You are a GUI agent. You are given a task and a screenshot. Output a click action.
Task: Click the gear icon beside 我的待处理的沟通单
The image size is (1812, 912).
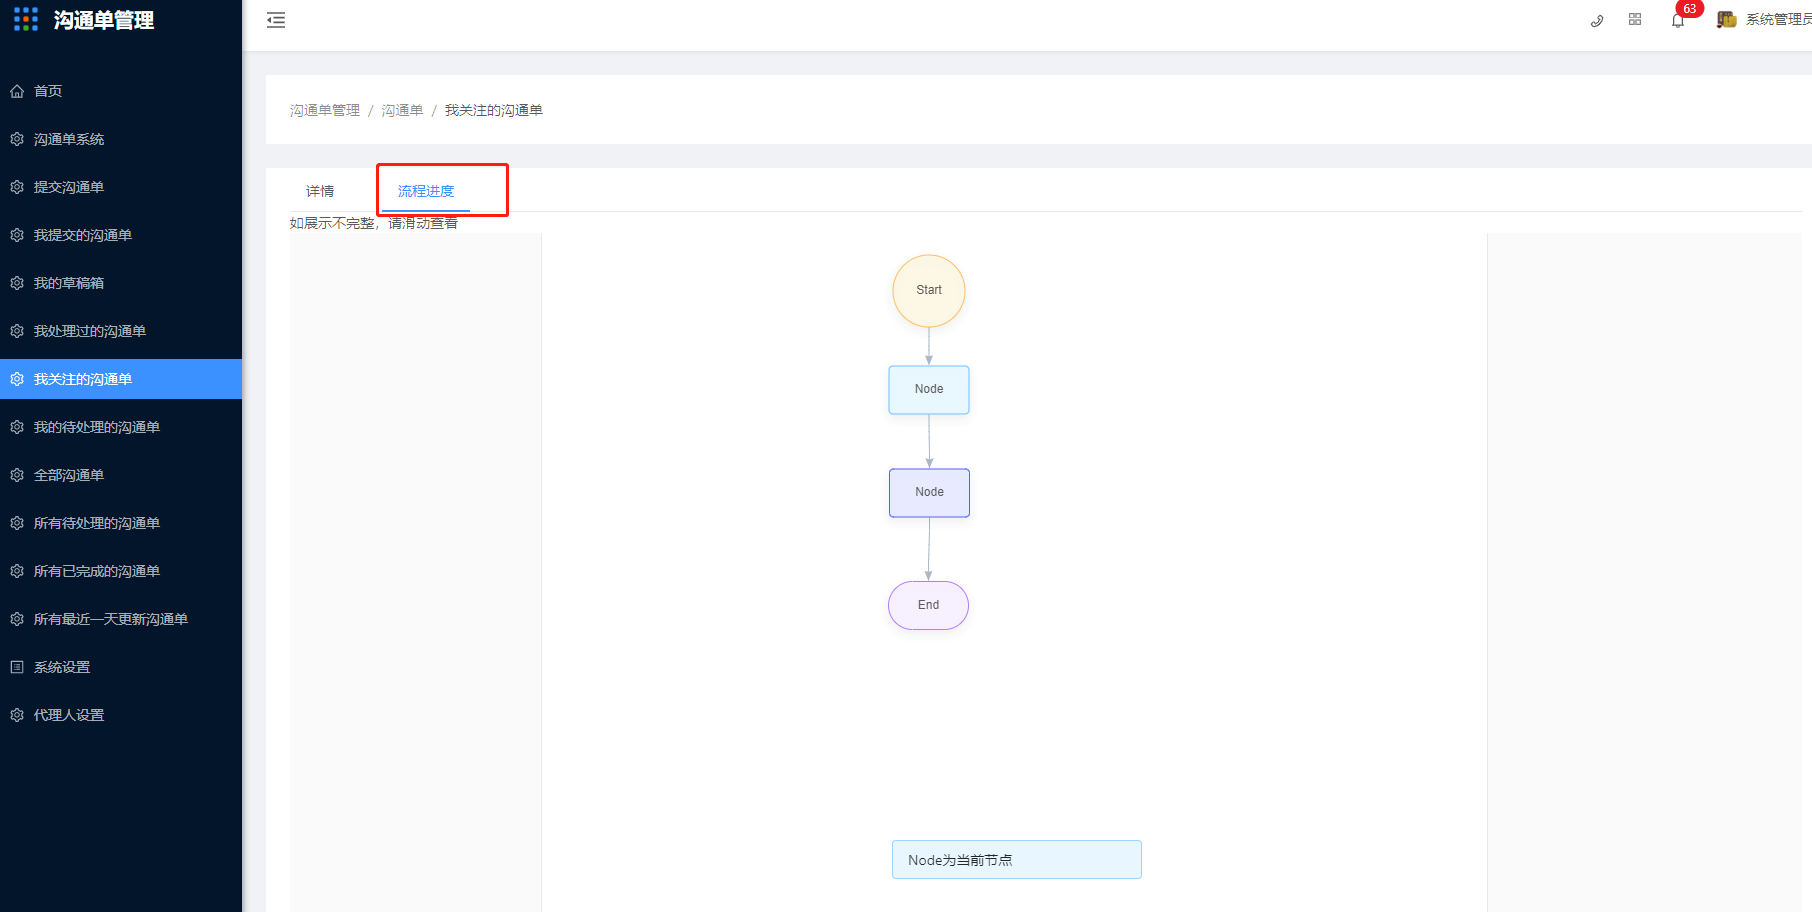(x=17, y=427)
